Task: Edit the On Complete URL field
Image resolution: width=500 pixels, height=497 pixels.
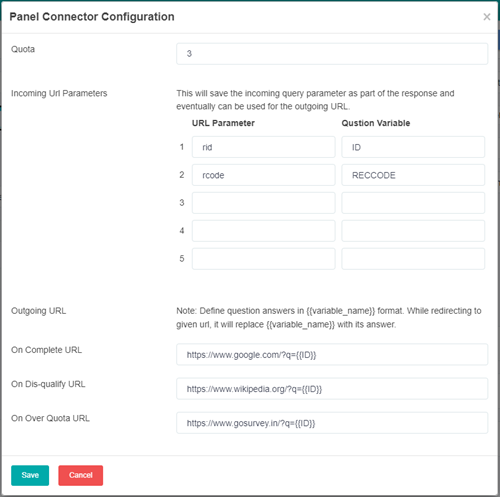Action: 332,355
